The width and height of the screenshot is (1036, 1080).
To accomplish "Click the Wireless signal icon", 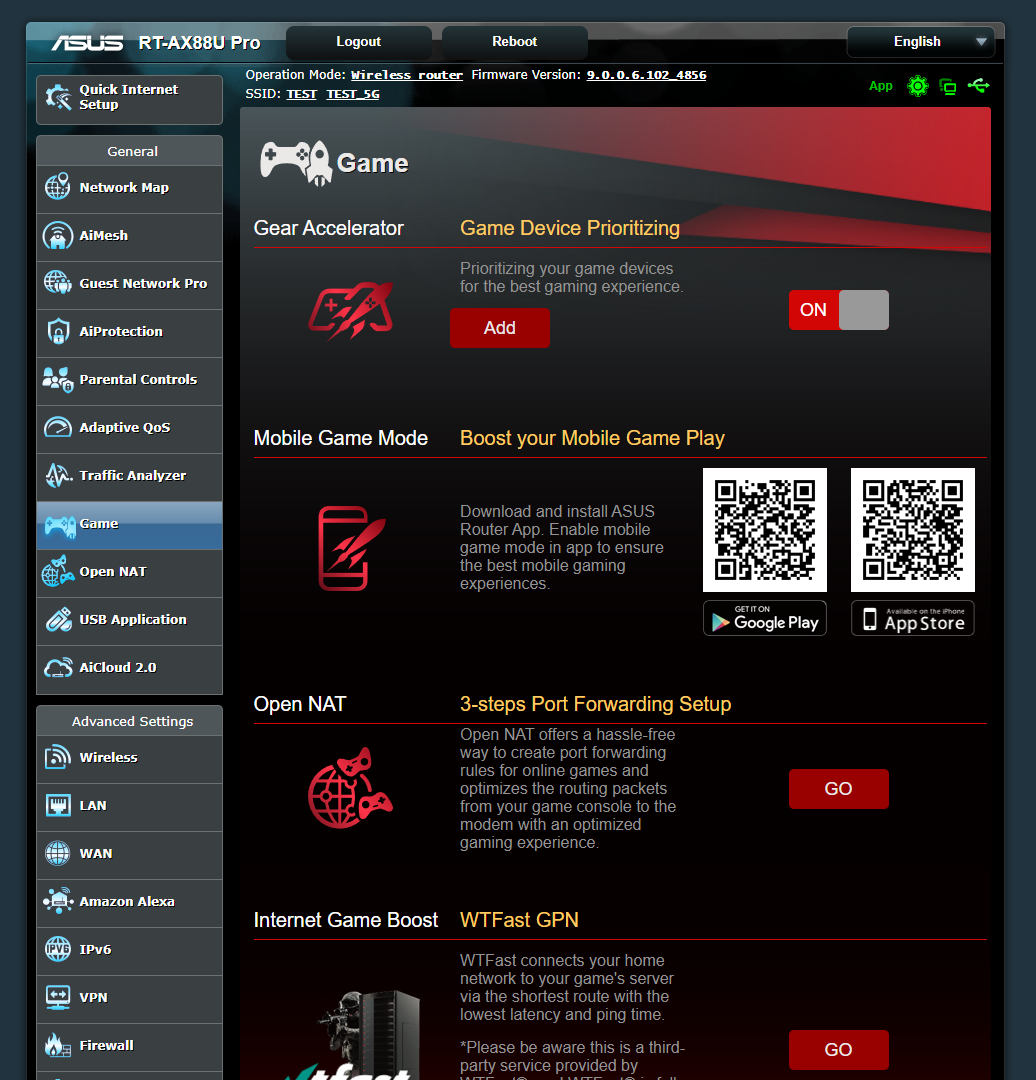I will [x=58, y=757].
